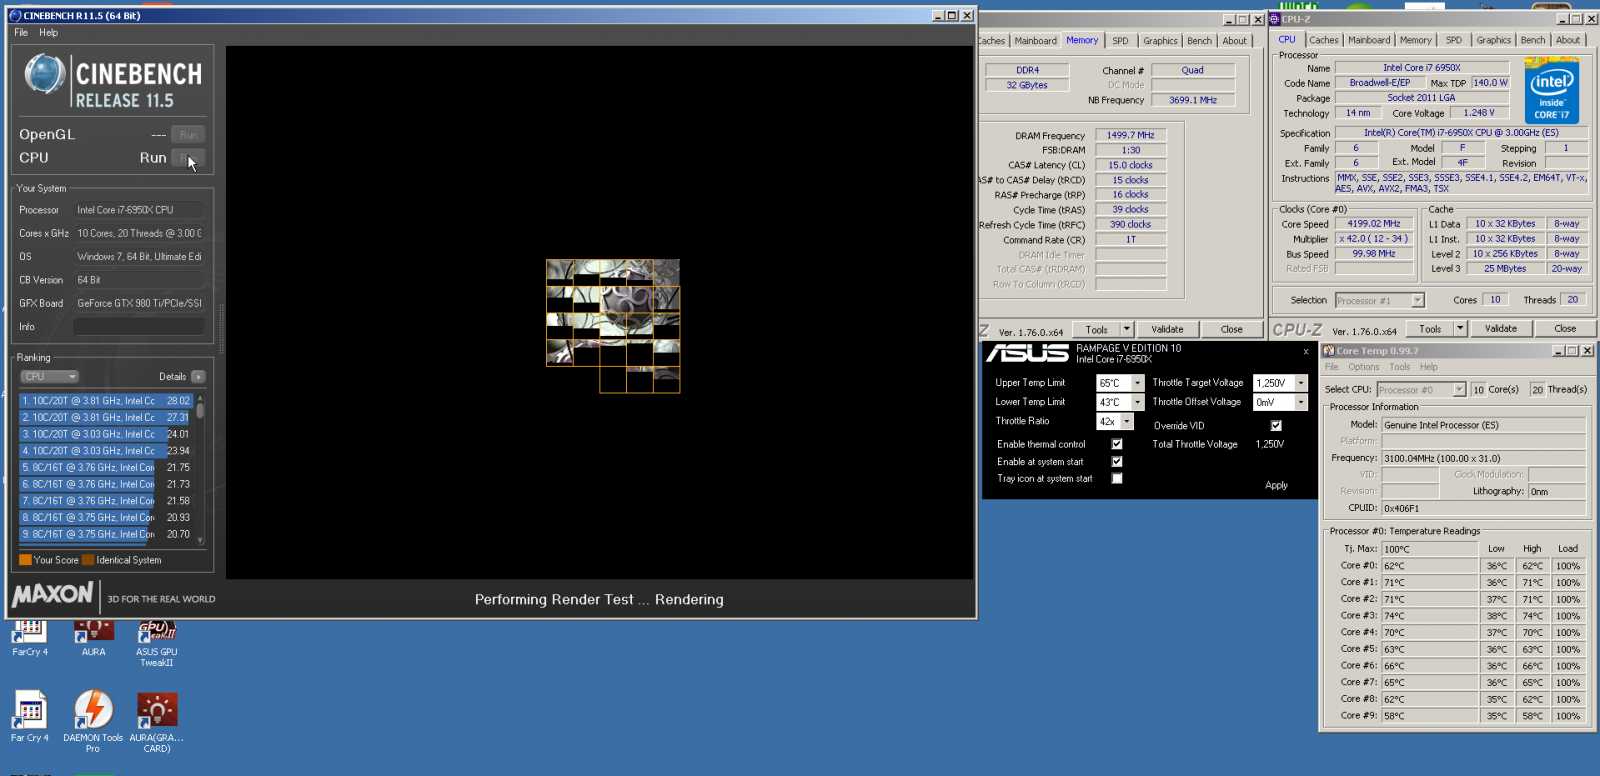The image size is (1600, 776).
Task: Open SPD tab in left CPU-Z Memory window
Action: 1120,41
